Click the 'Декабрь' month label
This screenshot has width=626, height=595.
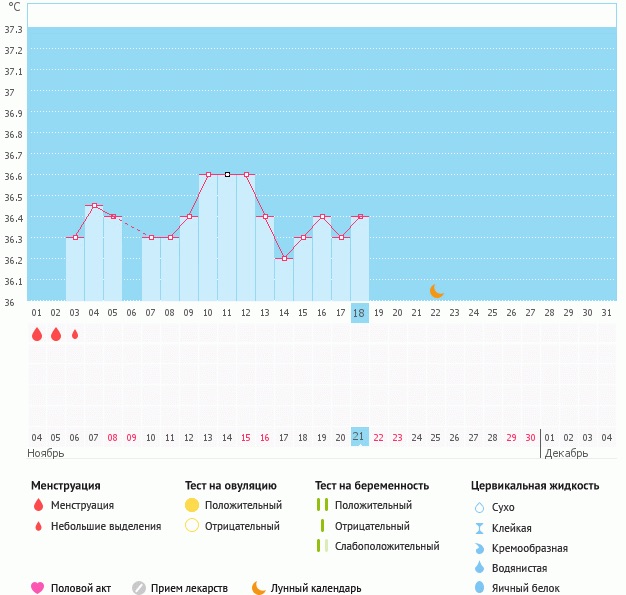566,453
